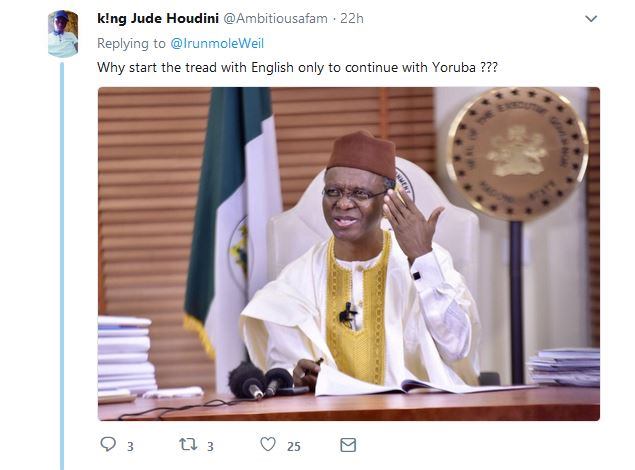The image size is (635, 470).
Task: Expand tweet options with the chevron arrow
Action: 591,19
